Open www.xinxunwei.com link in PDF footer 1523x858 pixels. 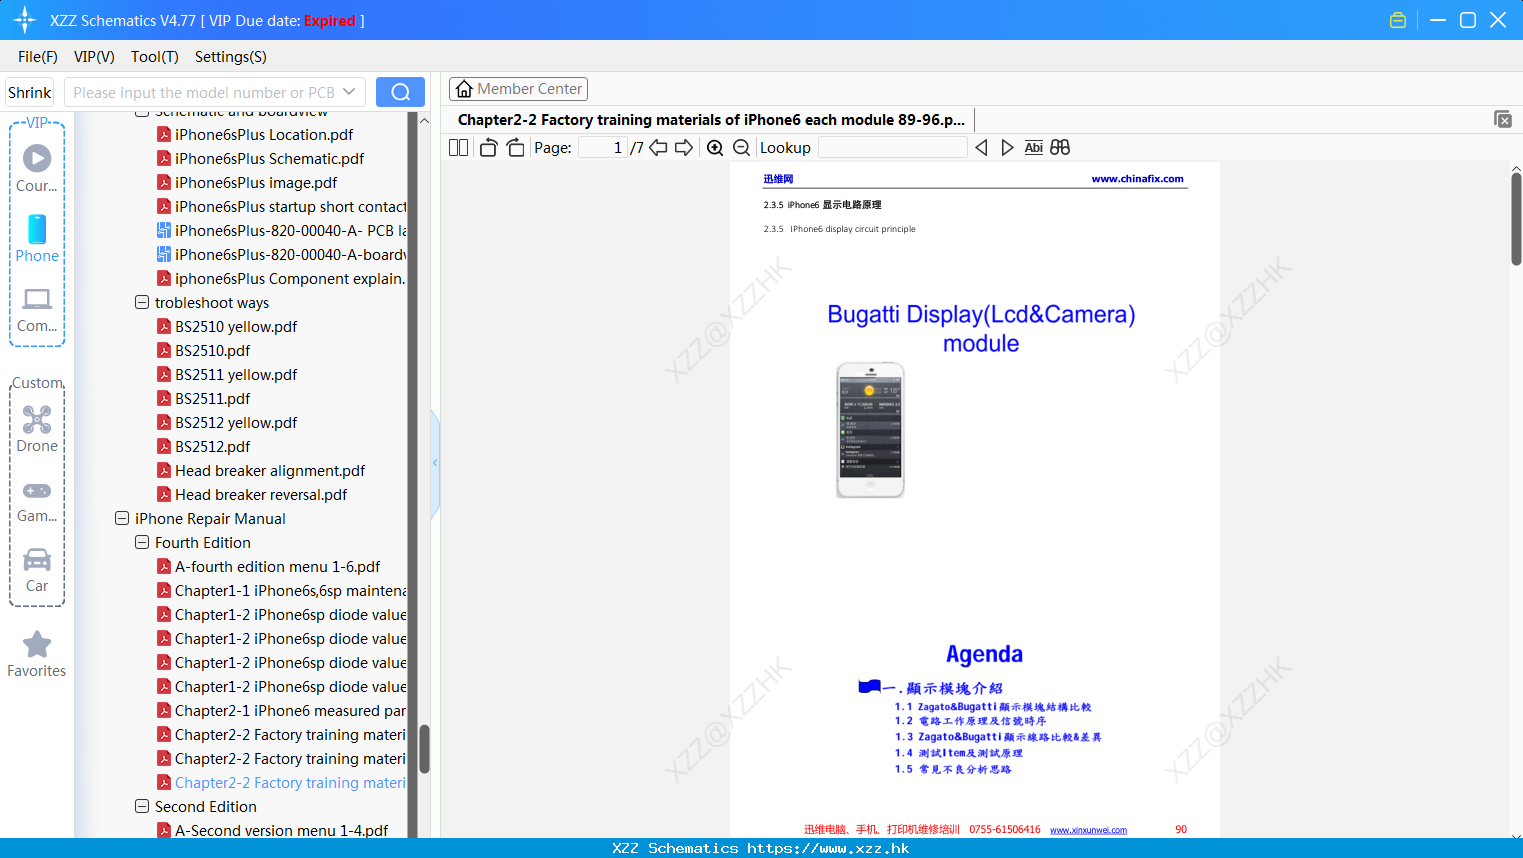1088,830
